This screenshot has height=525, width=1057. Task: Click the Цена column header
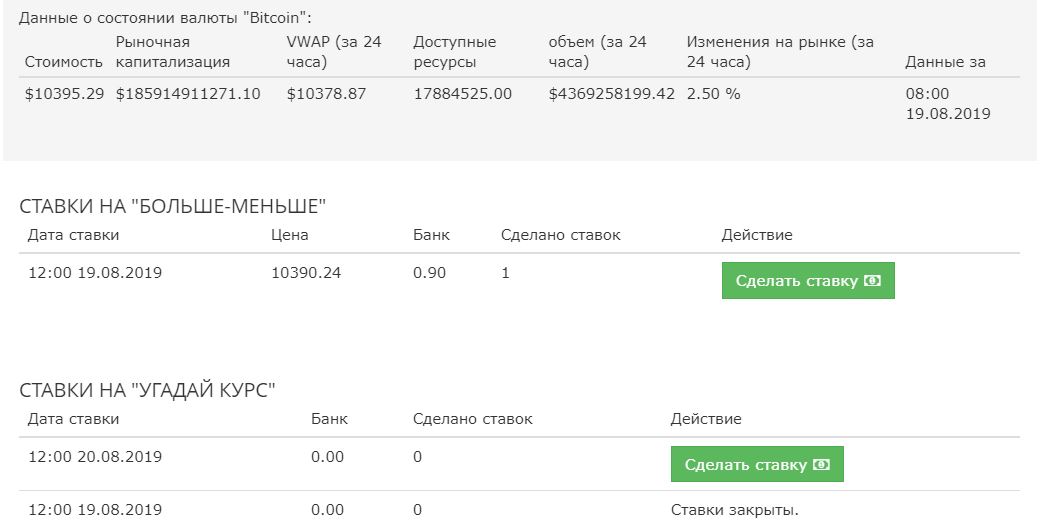point(290,235)
